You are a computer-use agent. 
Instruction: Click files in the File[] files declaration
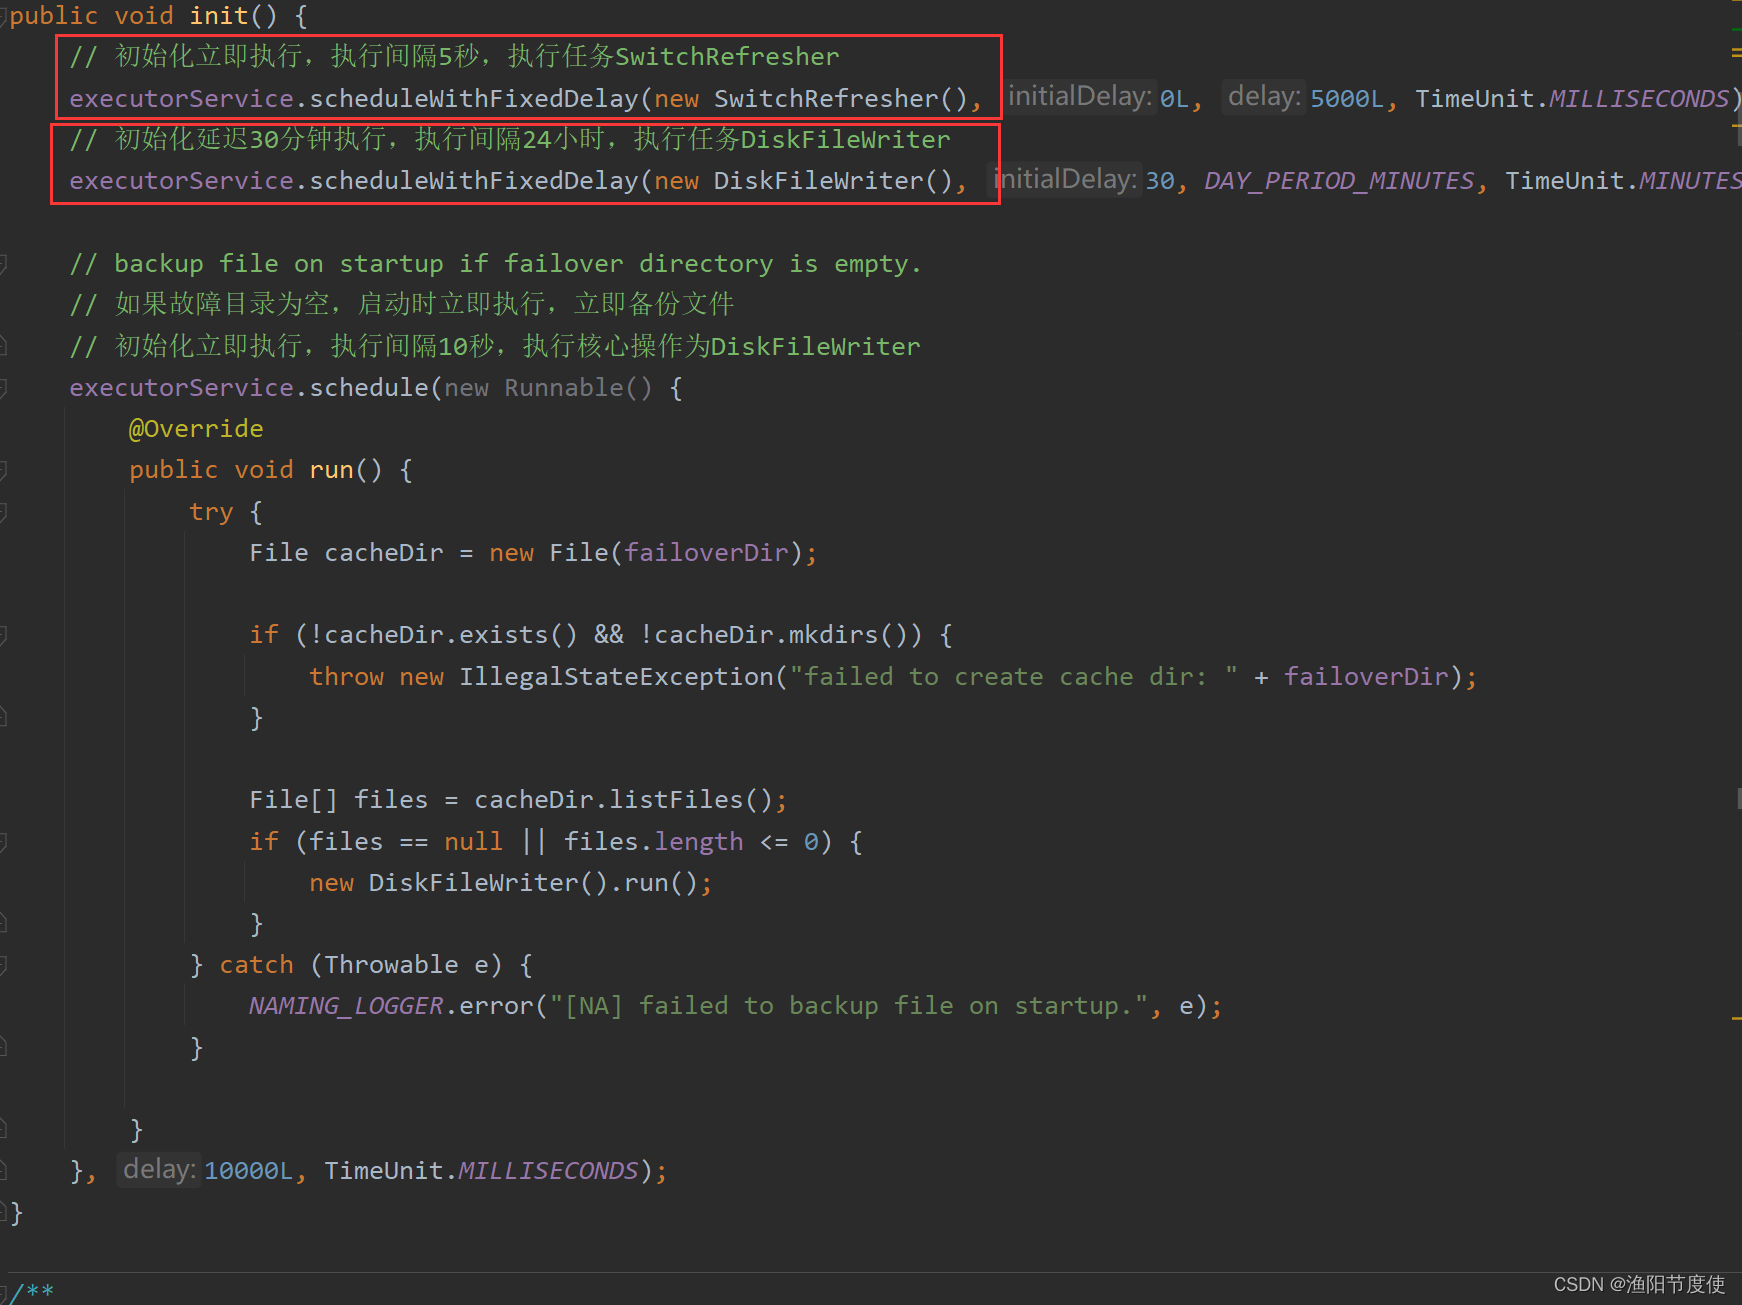(x=391, y=800)
